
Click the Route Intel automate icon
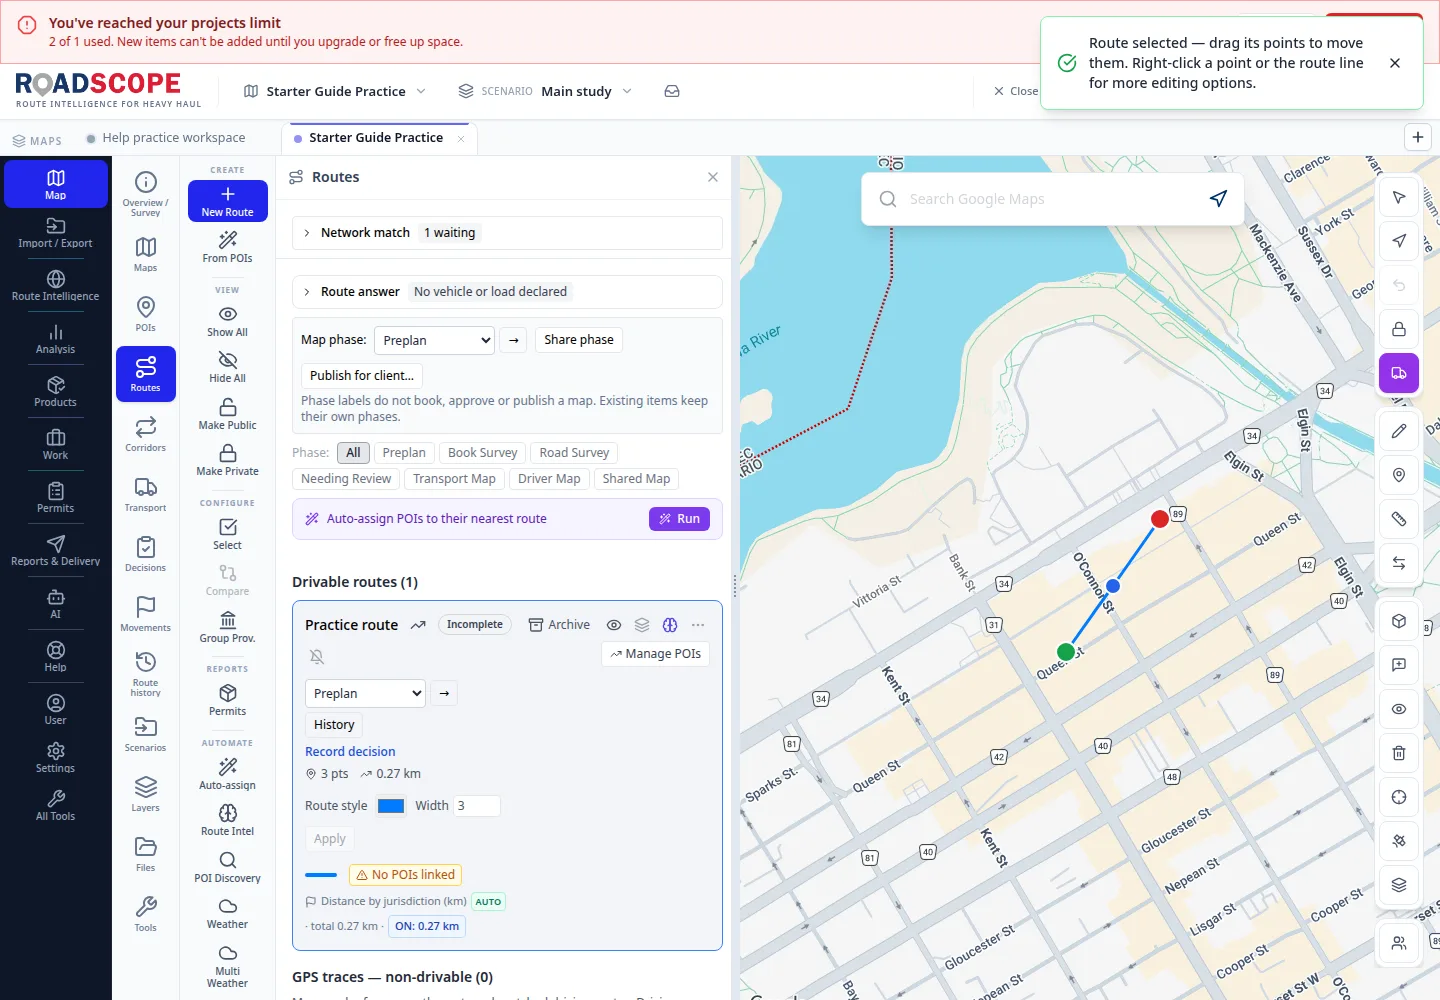(x=227, y=820)
